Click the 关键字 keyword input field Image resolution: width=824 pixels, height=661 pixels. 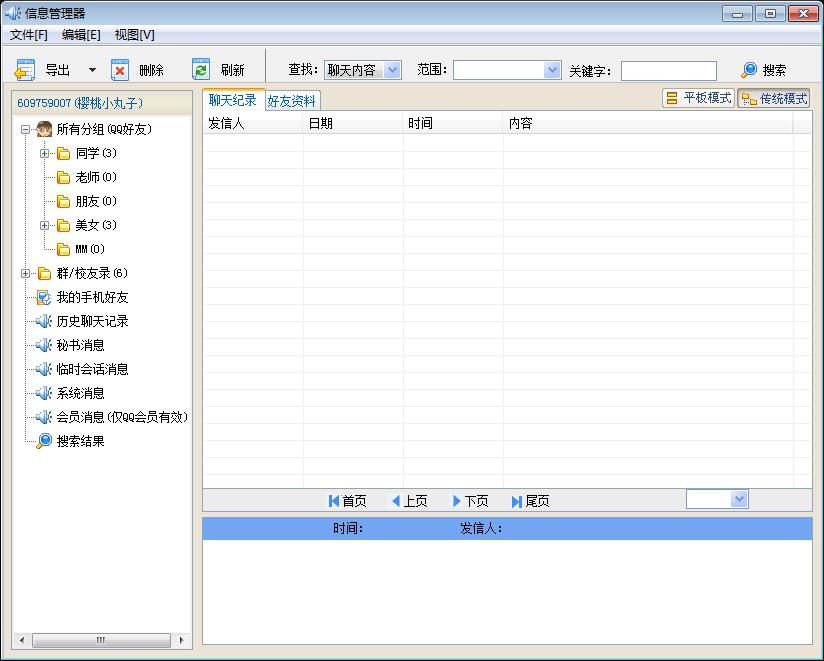(668, 70)
